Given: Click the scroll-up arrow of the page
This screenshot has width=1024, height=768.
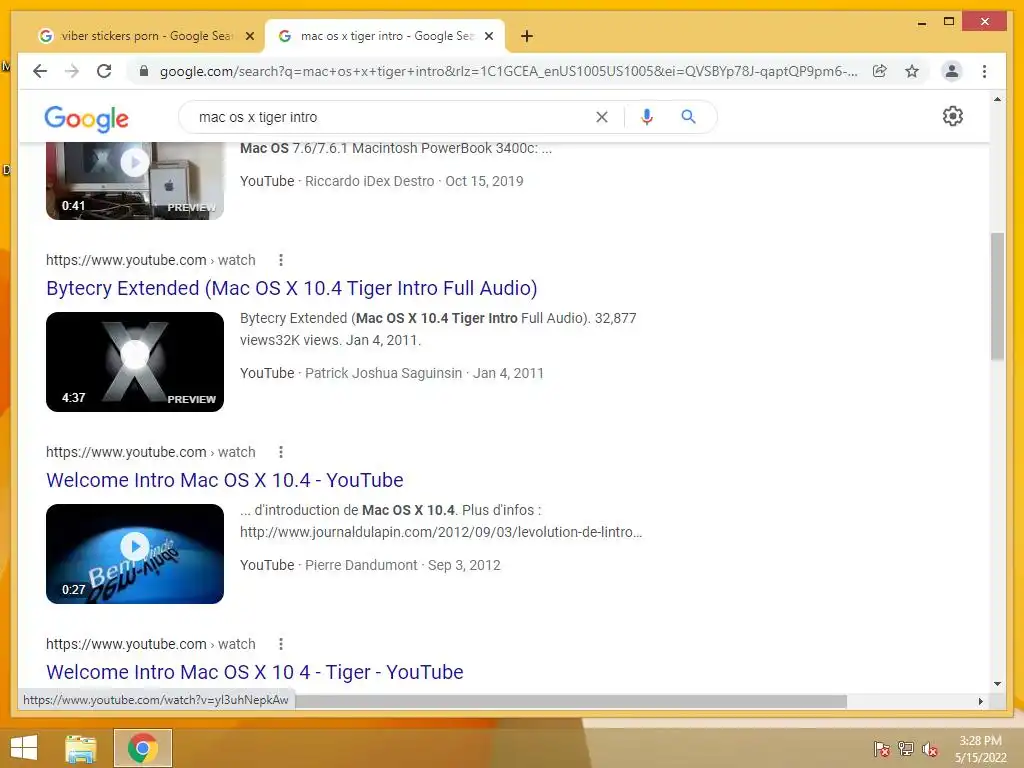Looking at the screenshot, I should coord(997,99).
